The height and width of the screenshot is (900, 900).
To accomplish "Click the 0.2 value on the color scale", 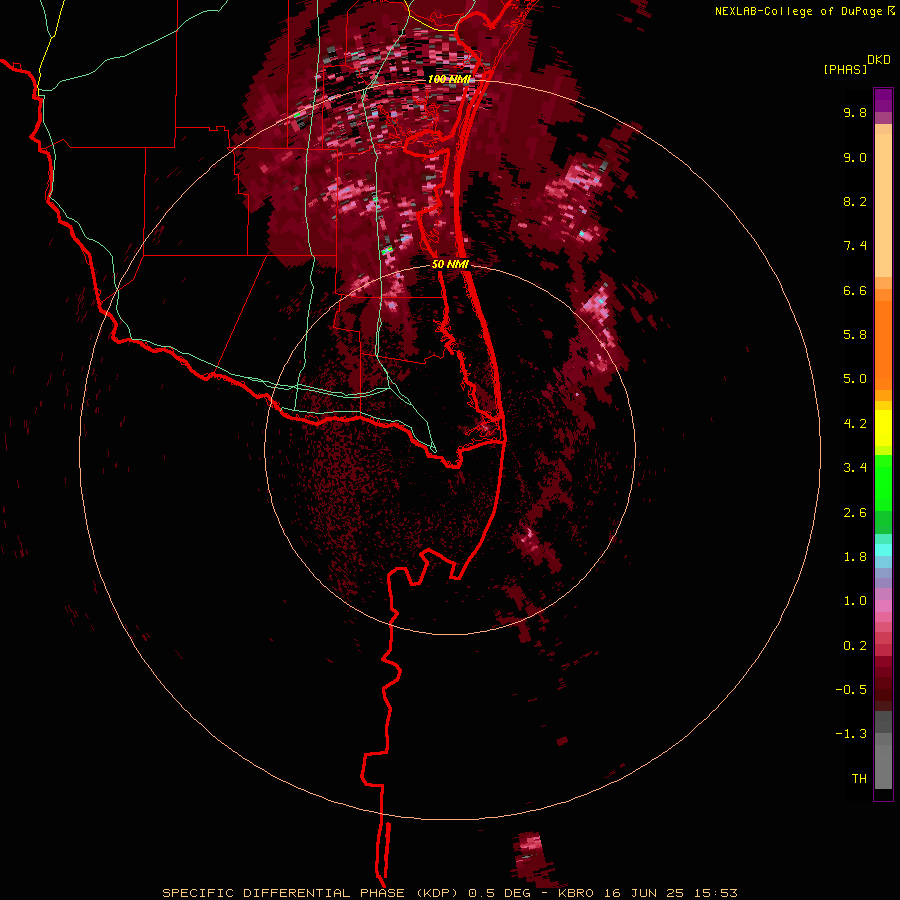I will [855, 646].
